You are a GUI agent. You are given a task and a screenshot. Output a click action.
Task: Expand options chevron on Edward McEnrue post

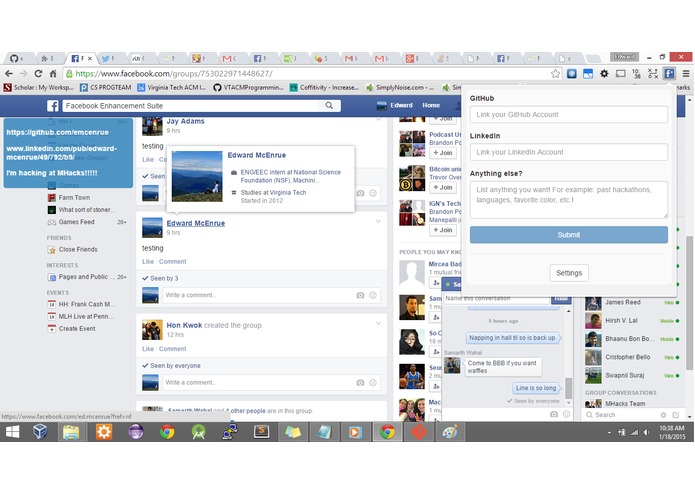point(378,221)
